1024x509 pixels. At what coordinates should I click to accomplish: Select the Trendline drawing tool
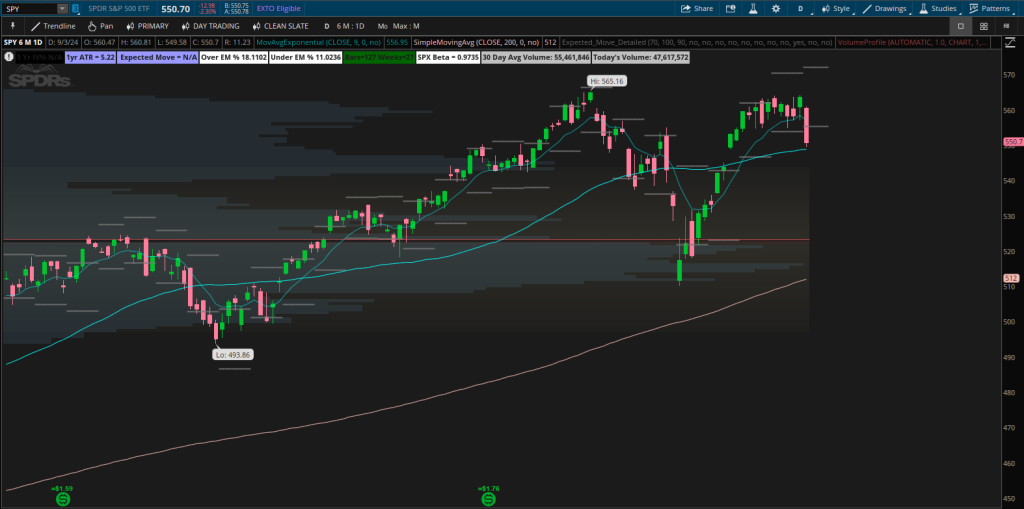click(54, 26)
